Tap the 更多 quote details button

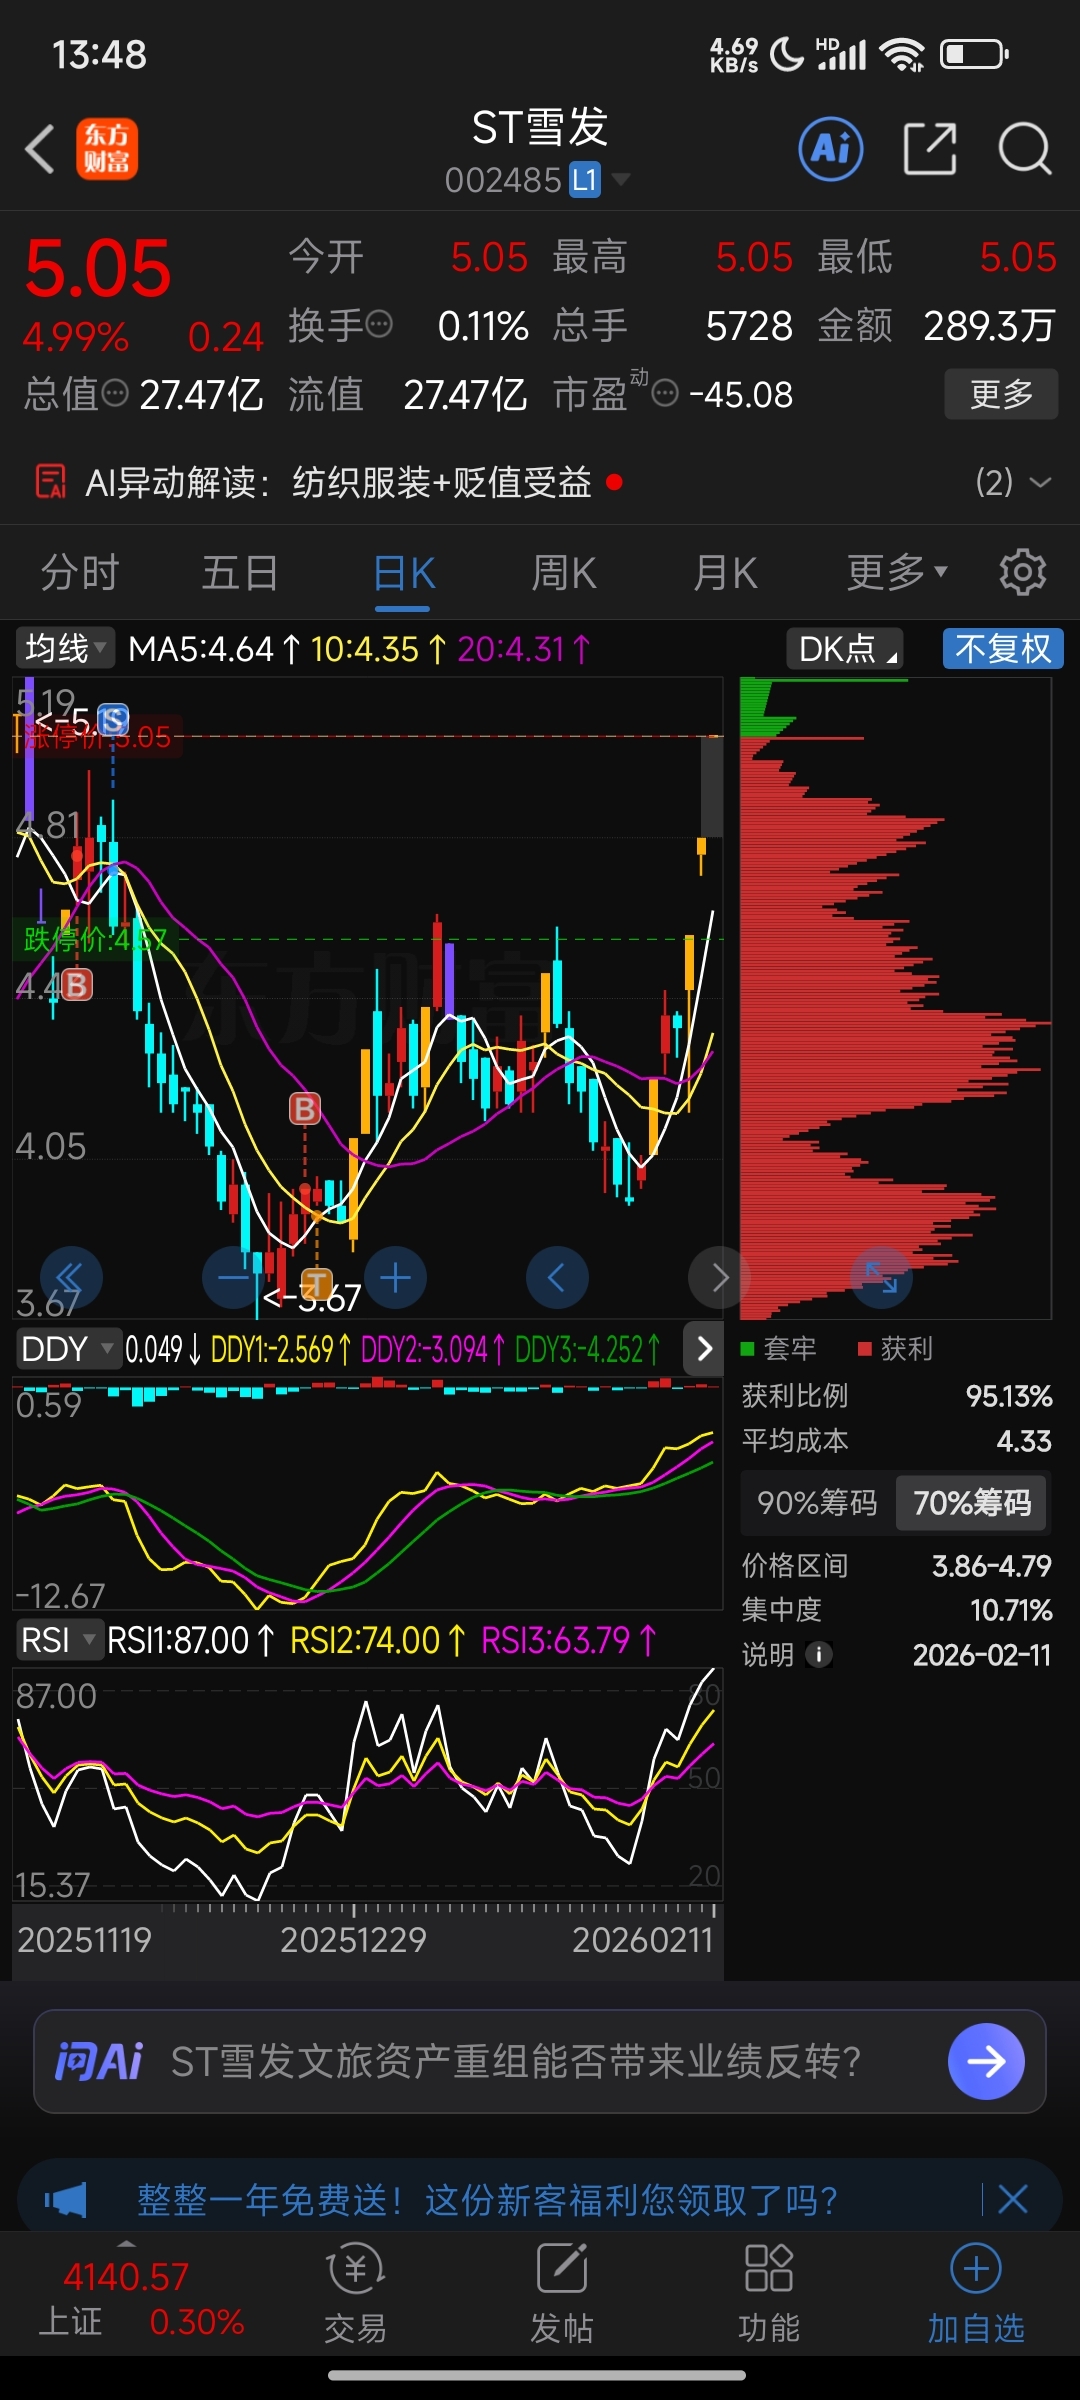click(x=1001, y=394)
